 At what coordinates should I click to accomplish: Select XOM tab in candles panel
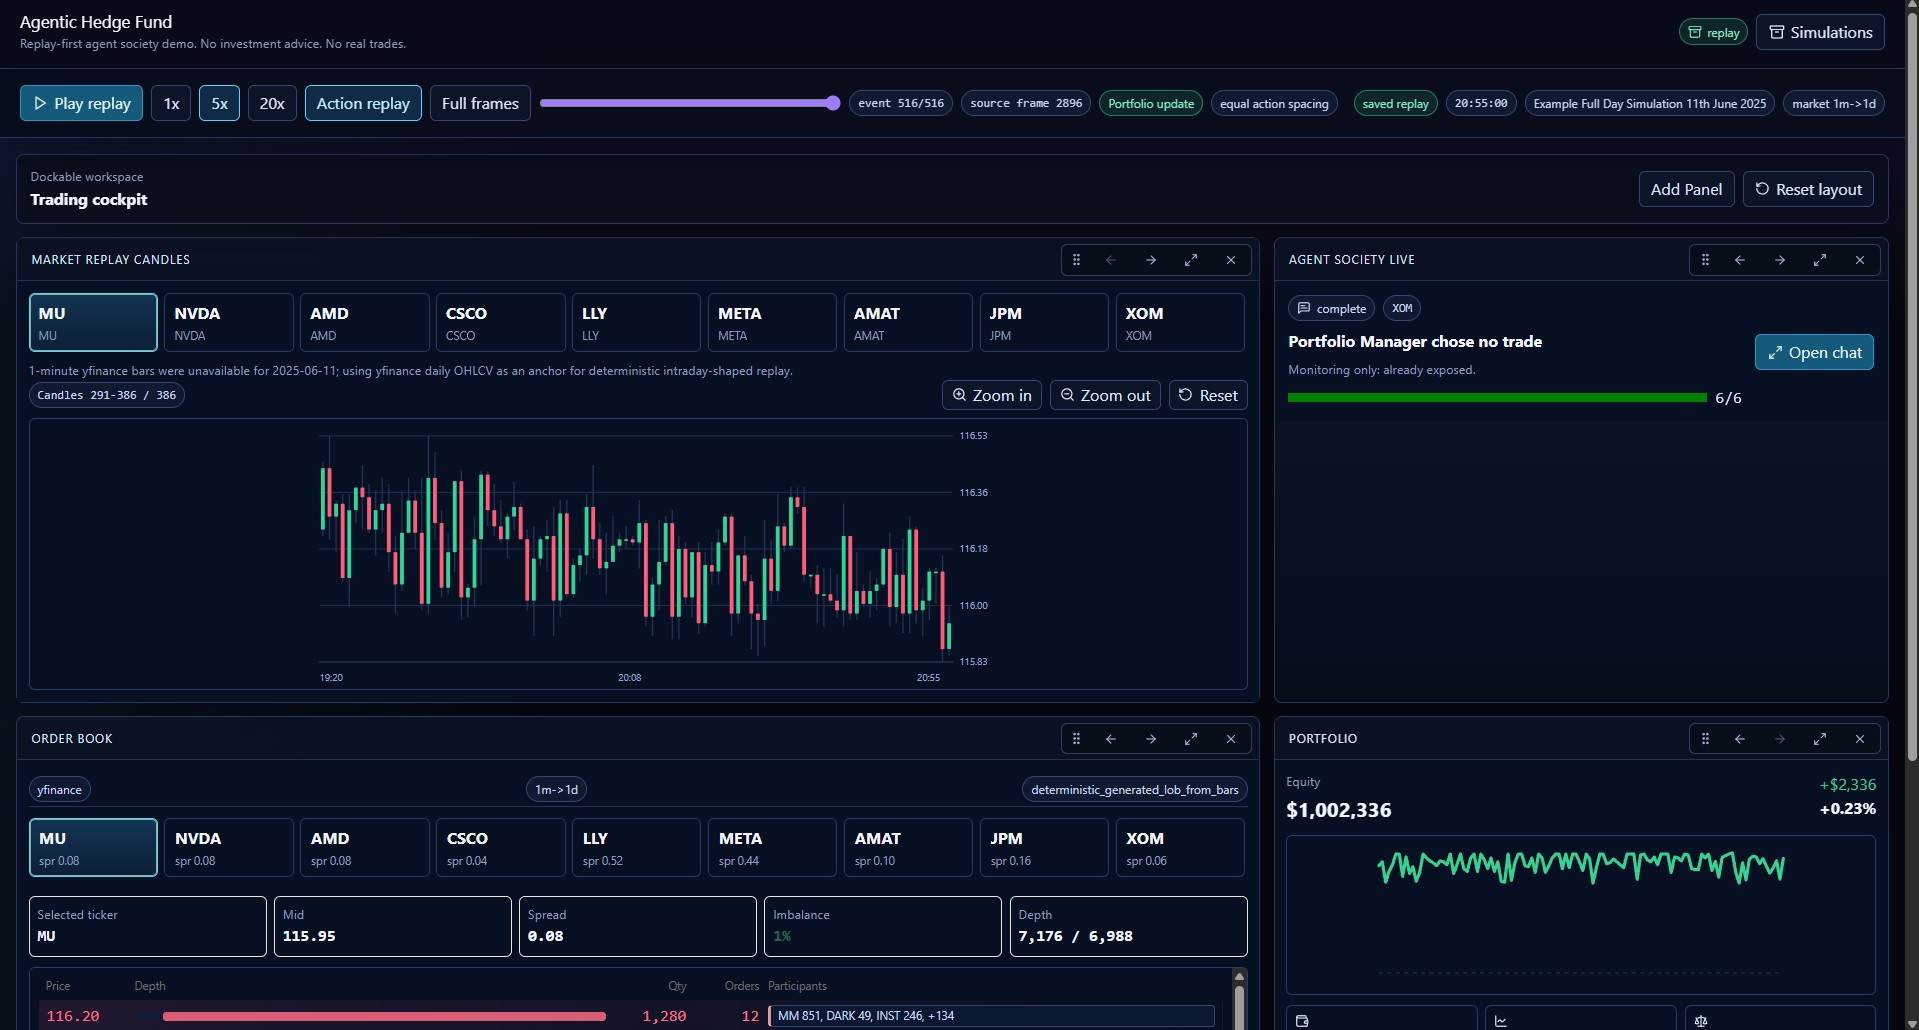[1181, 322]
